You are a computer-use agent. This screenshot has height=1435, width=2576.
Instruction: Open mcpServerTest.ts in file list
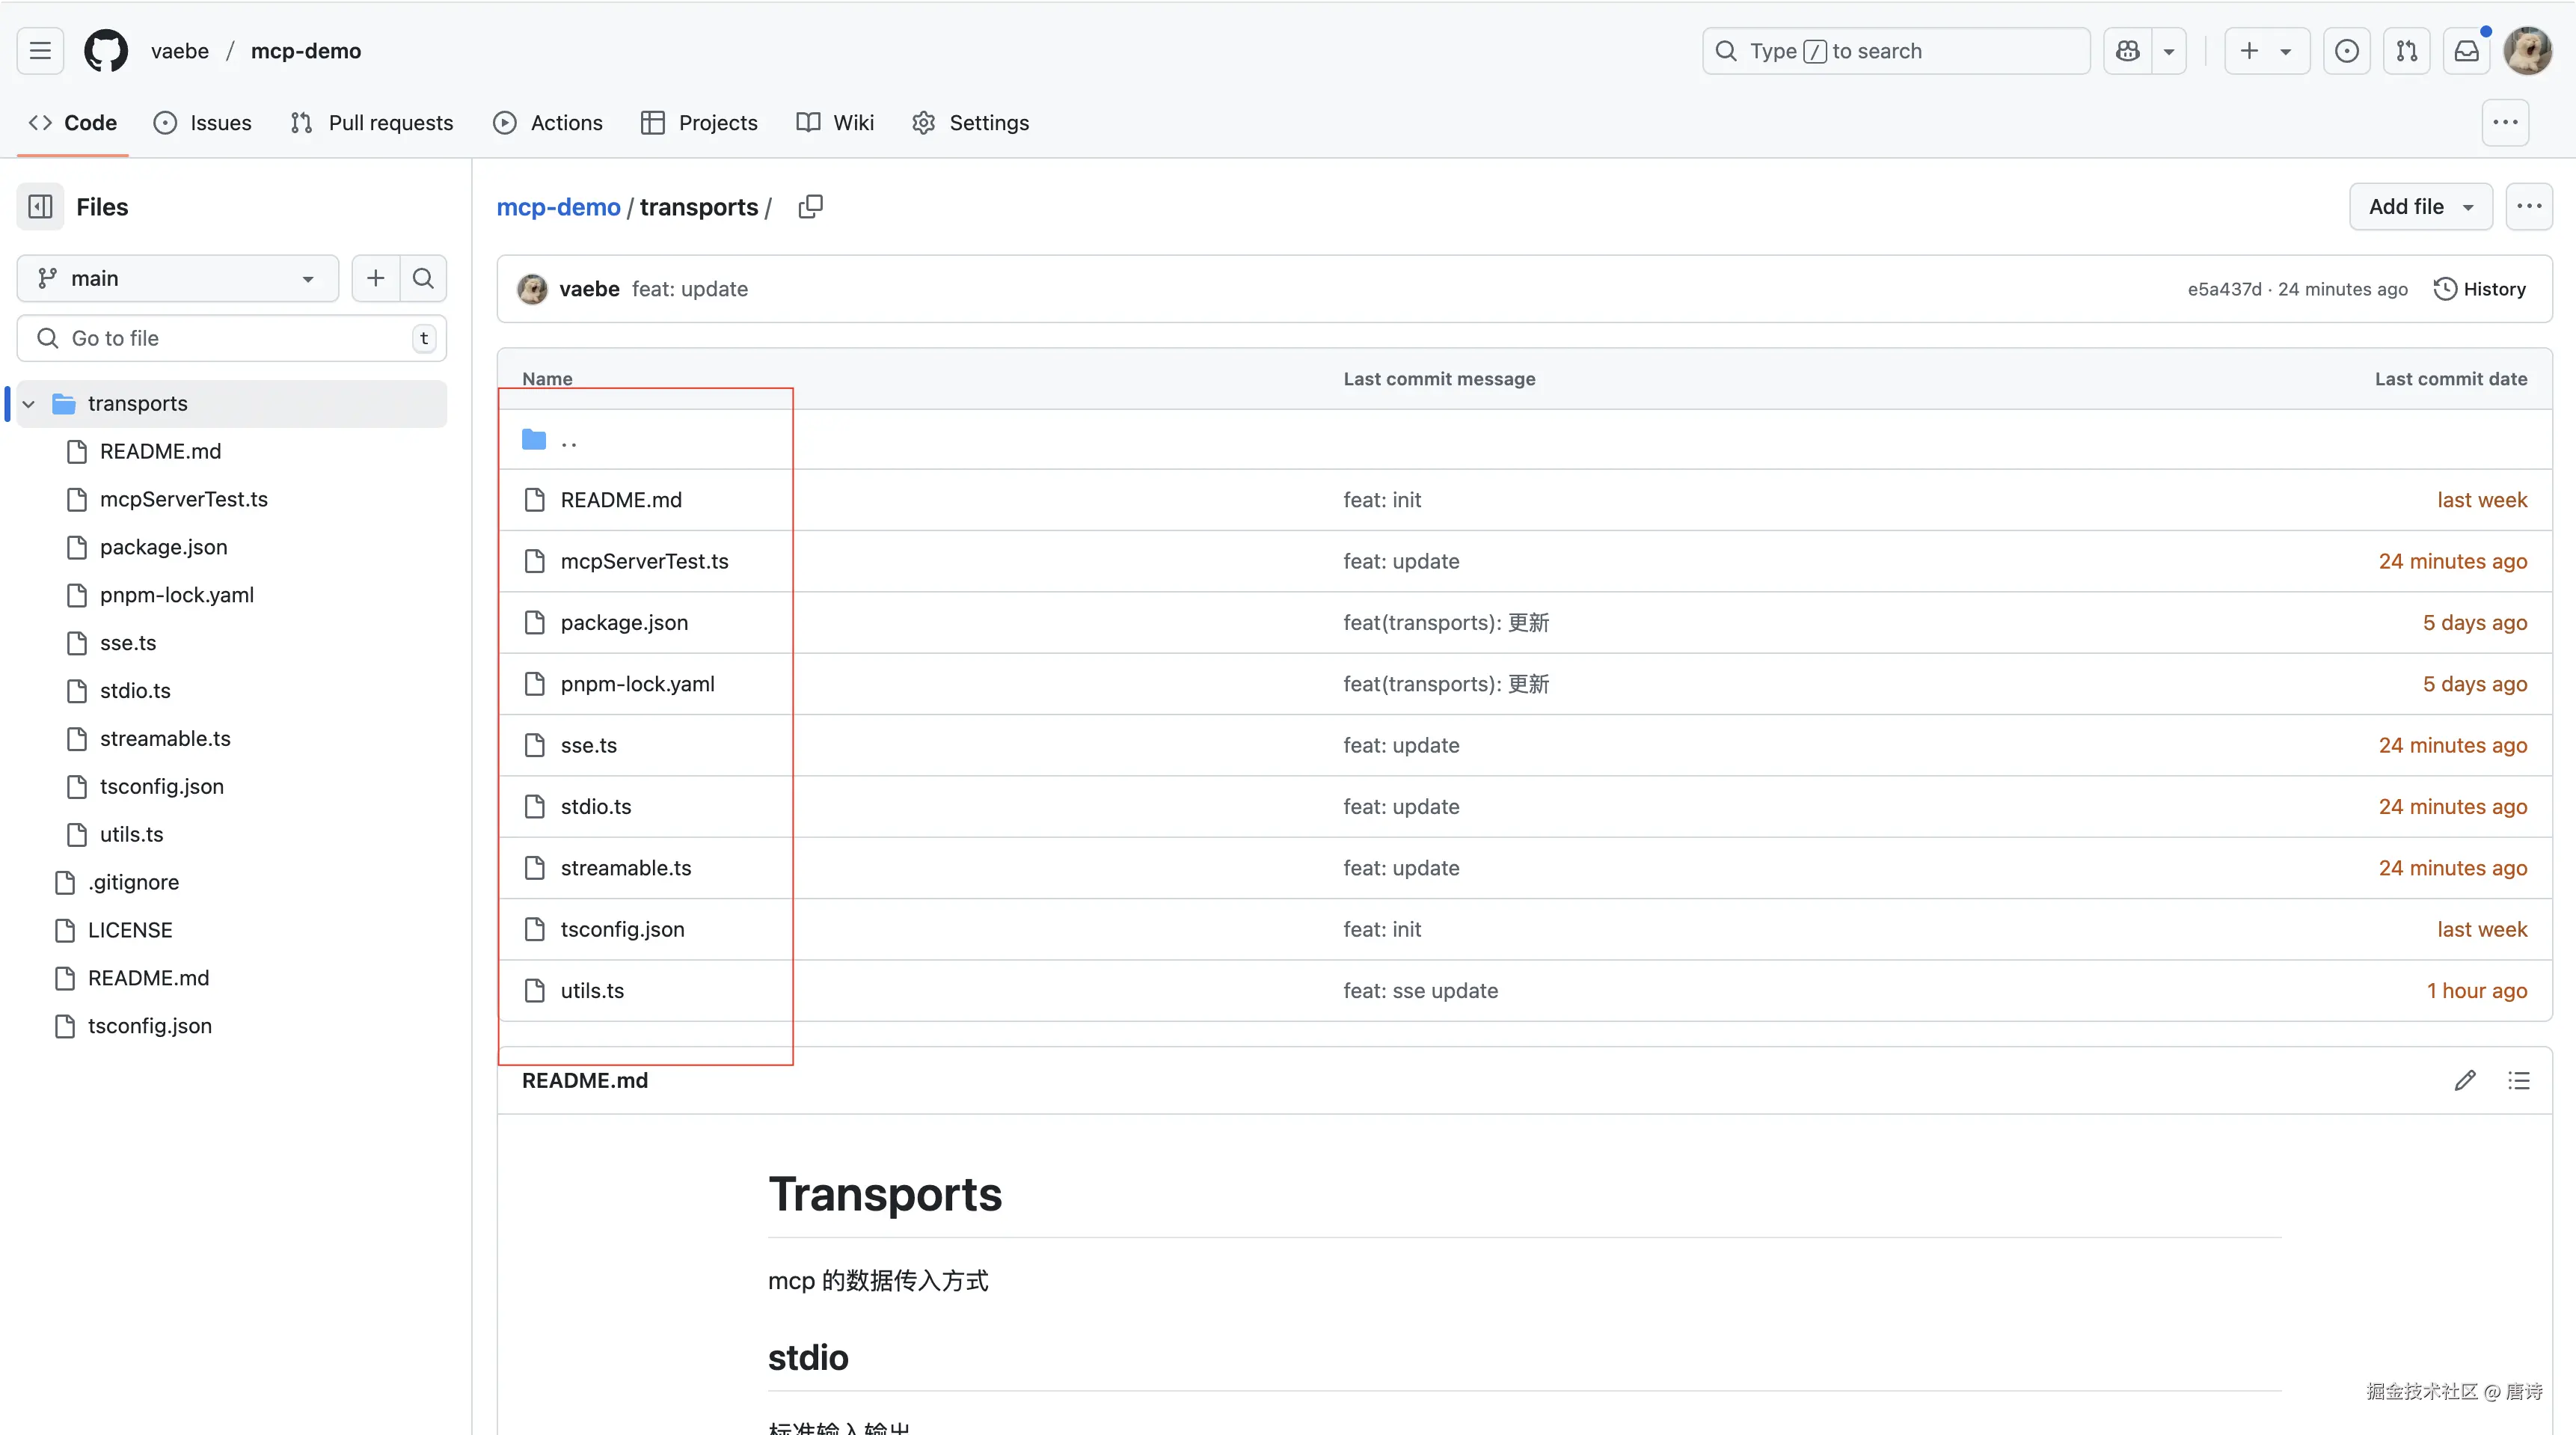coord(644,561)
